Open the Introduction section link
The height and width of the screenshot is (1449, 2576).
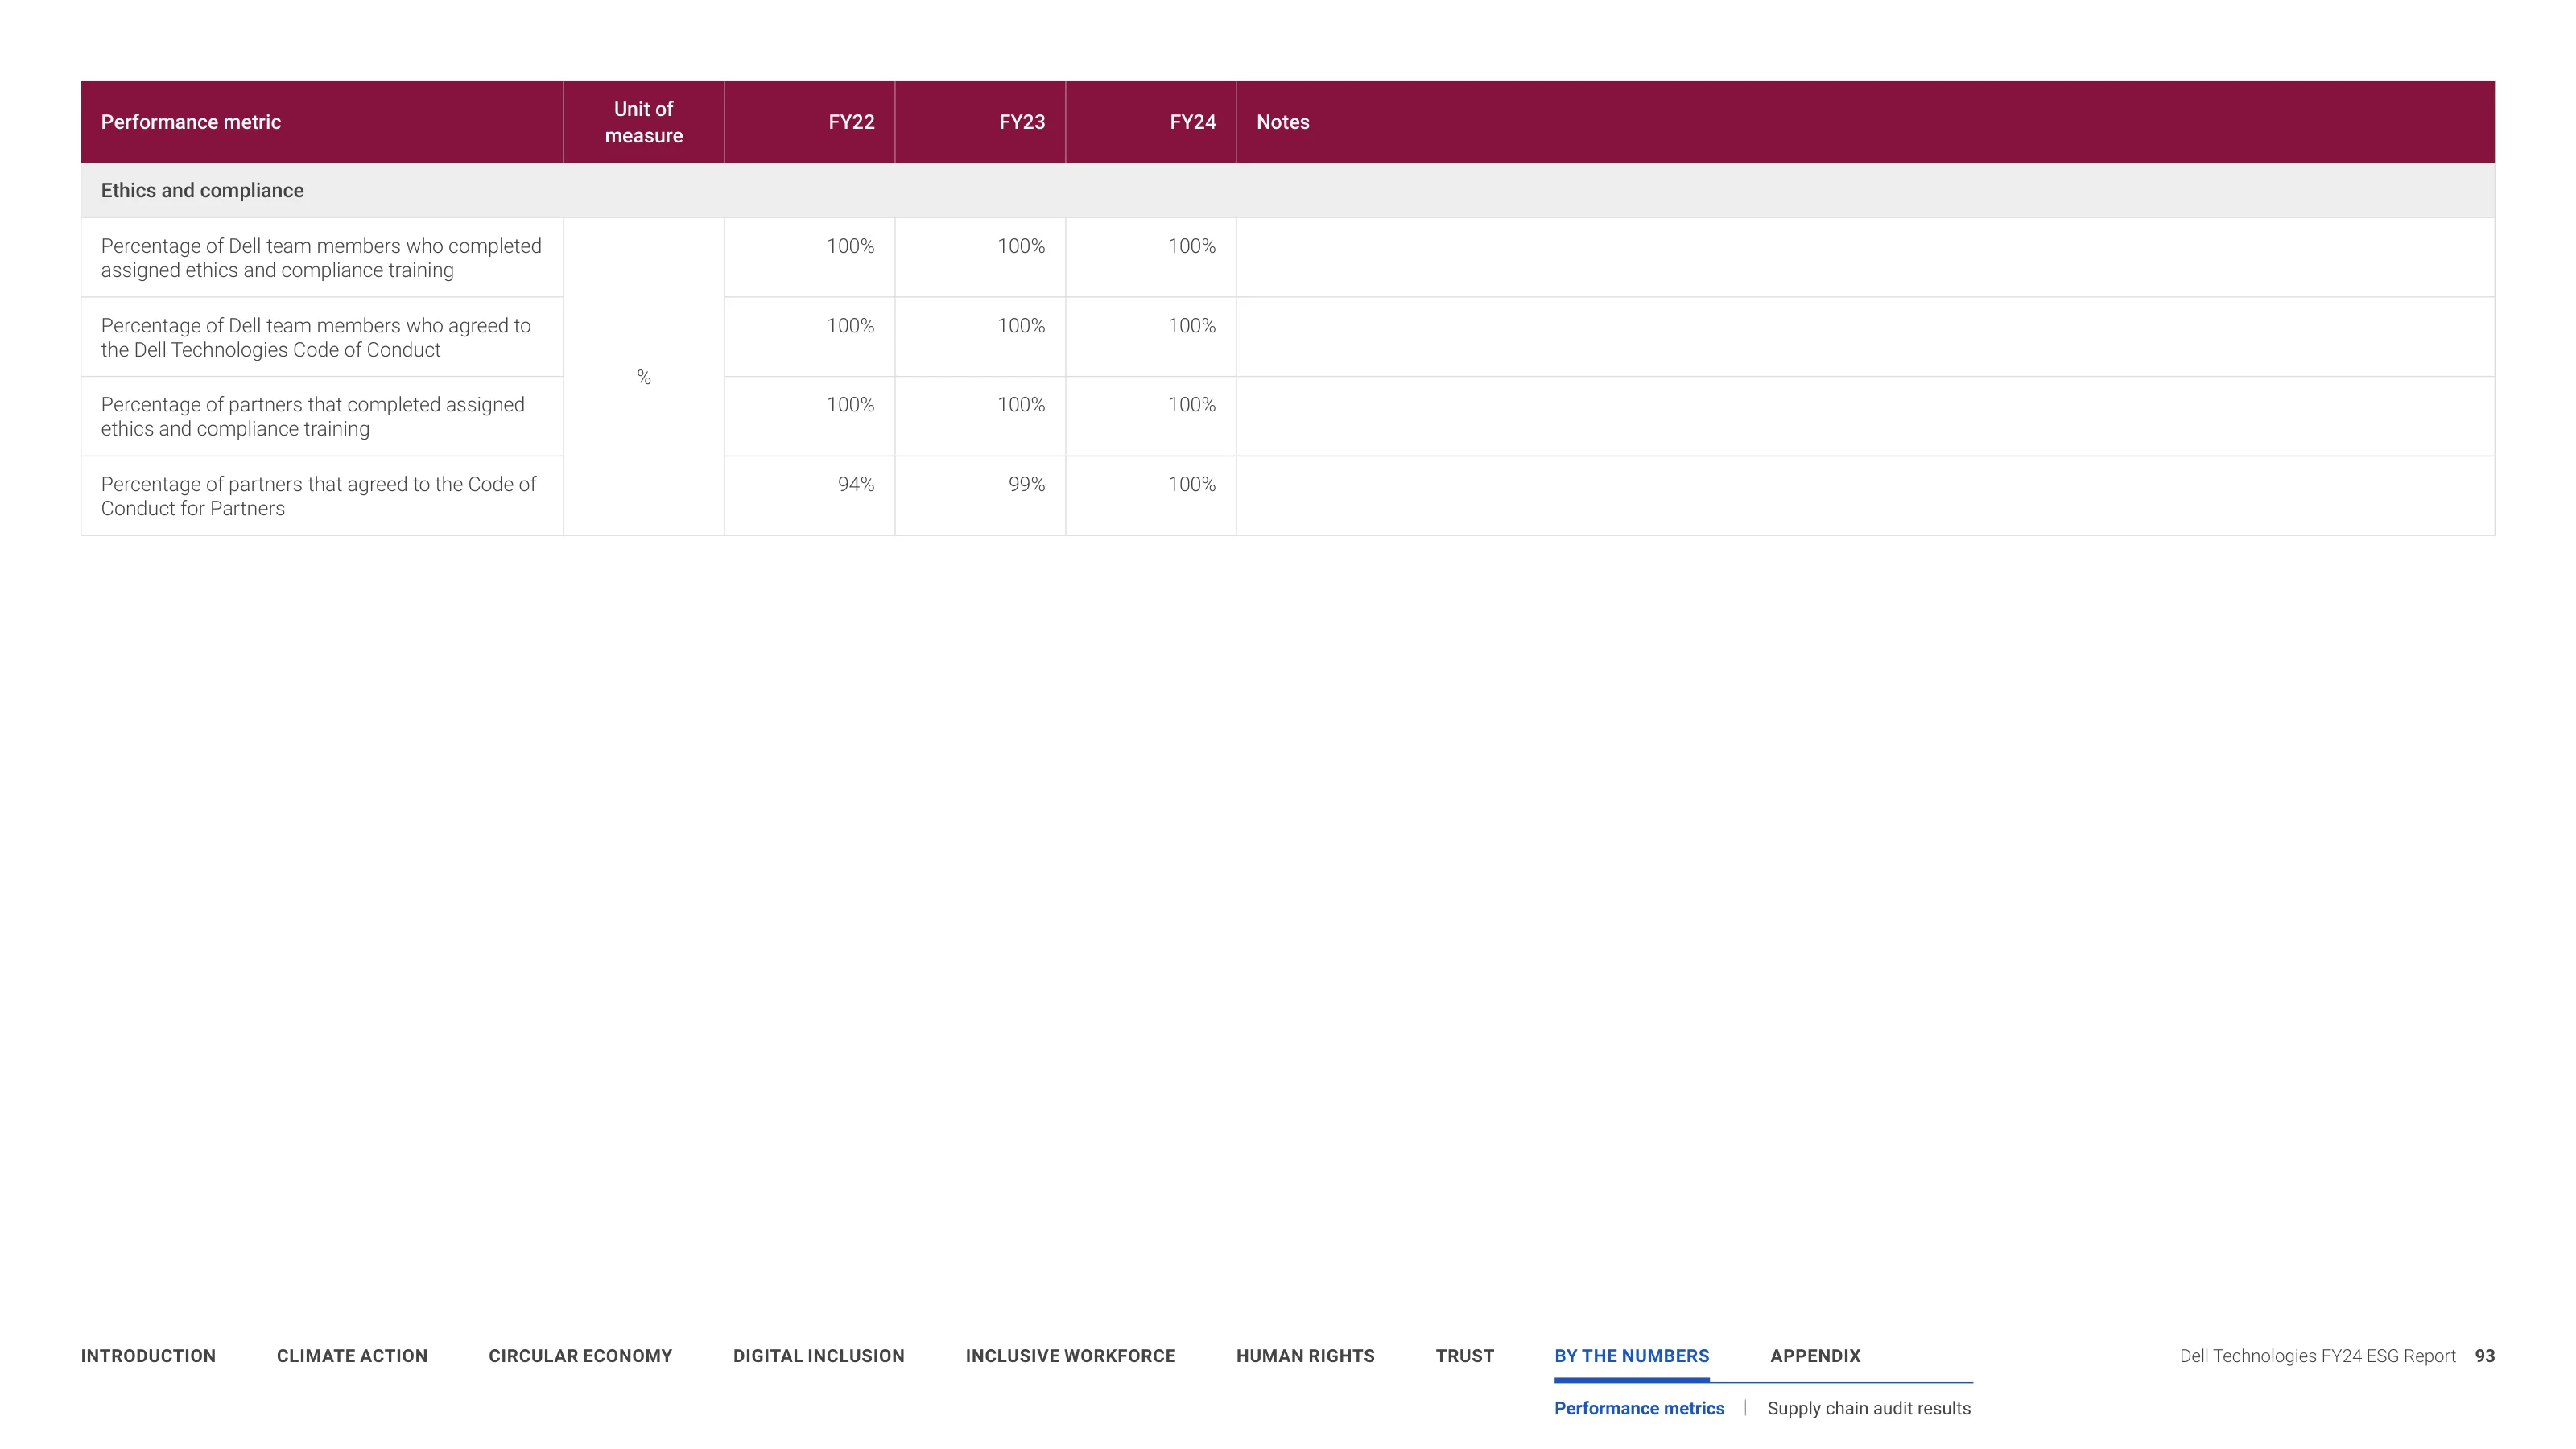[x=148, y=1356]
